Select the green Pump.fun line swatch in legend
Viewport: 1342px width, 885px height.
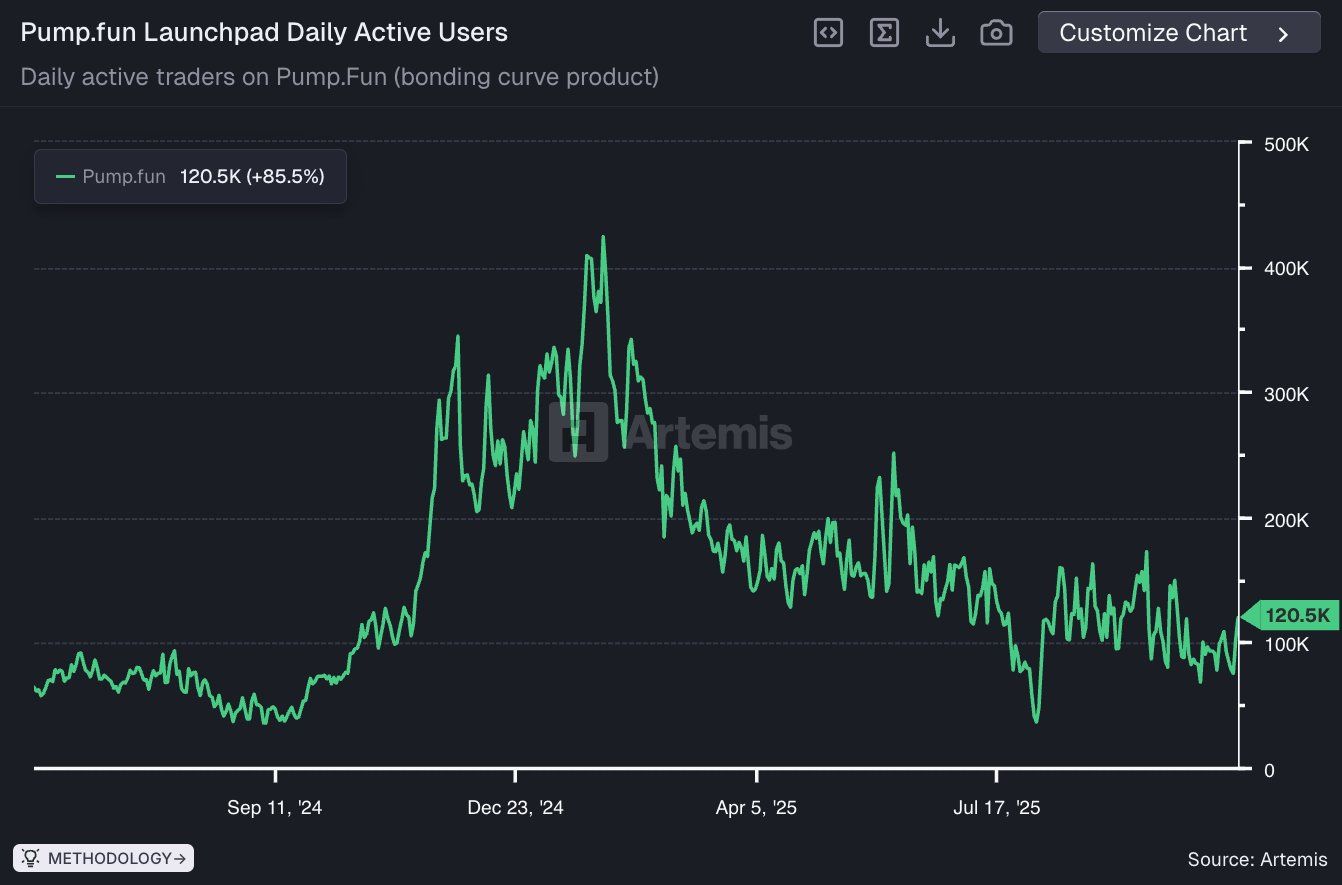(64, 176)
